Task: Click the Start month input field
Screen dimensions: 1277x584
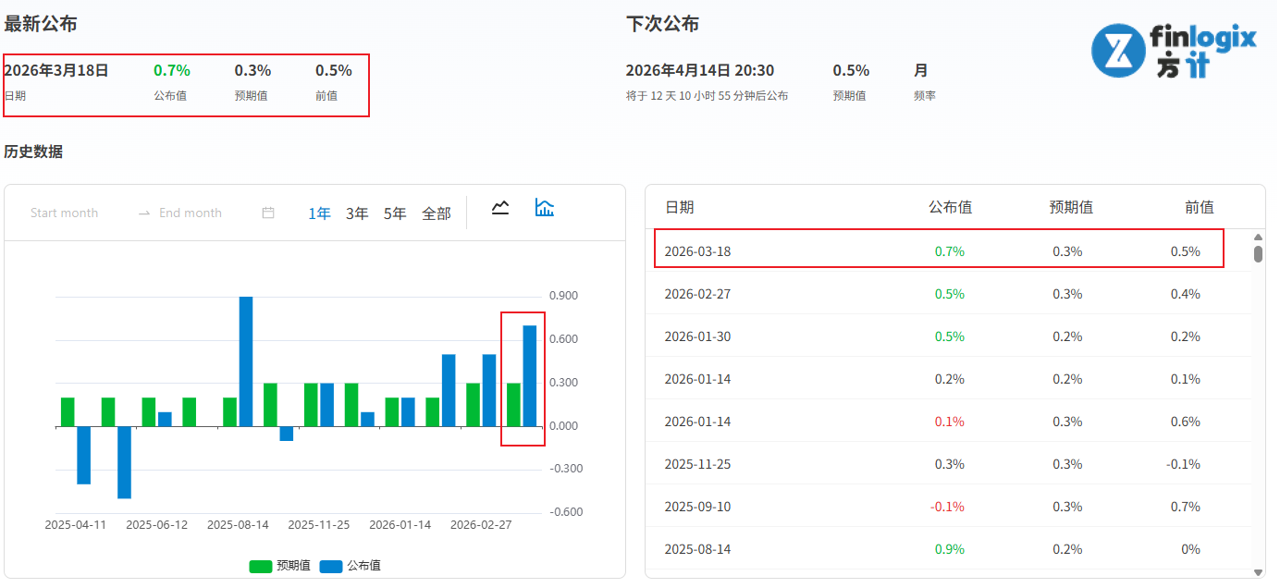Action: (65, 213)
